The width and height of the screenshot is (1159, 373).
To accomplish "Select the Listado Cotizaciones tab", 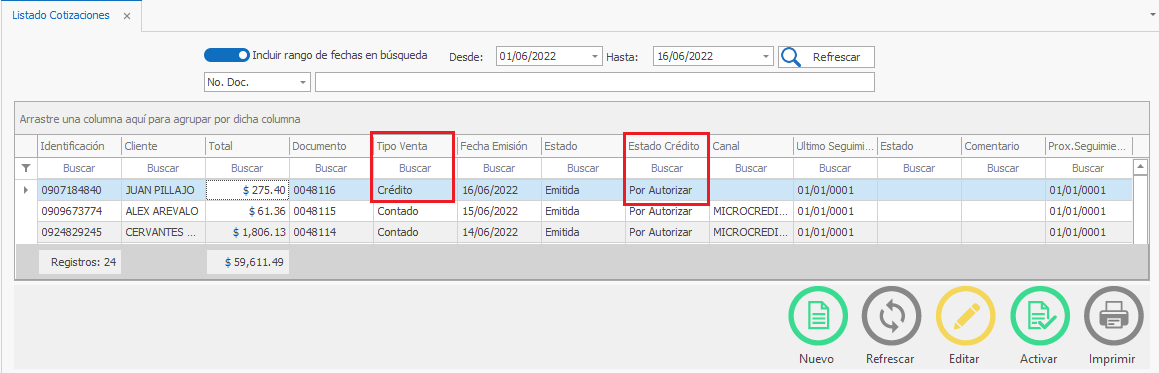I will click(x=61, y=16).
